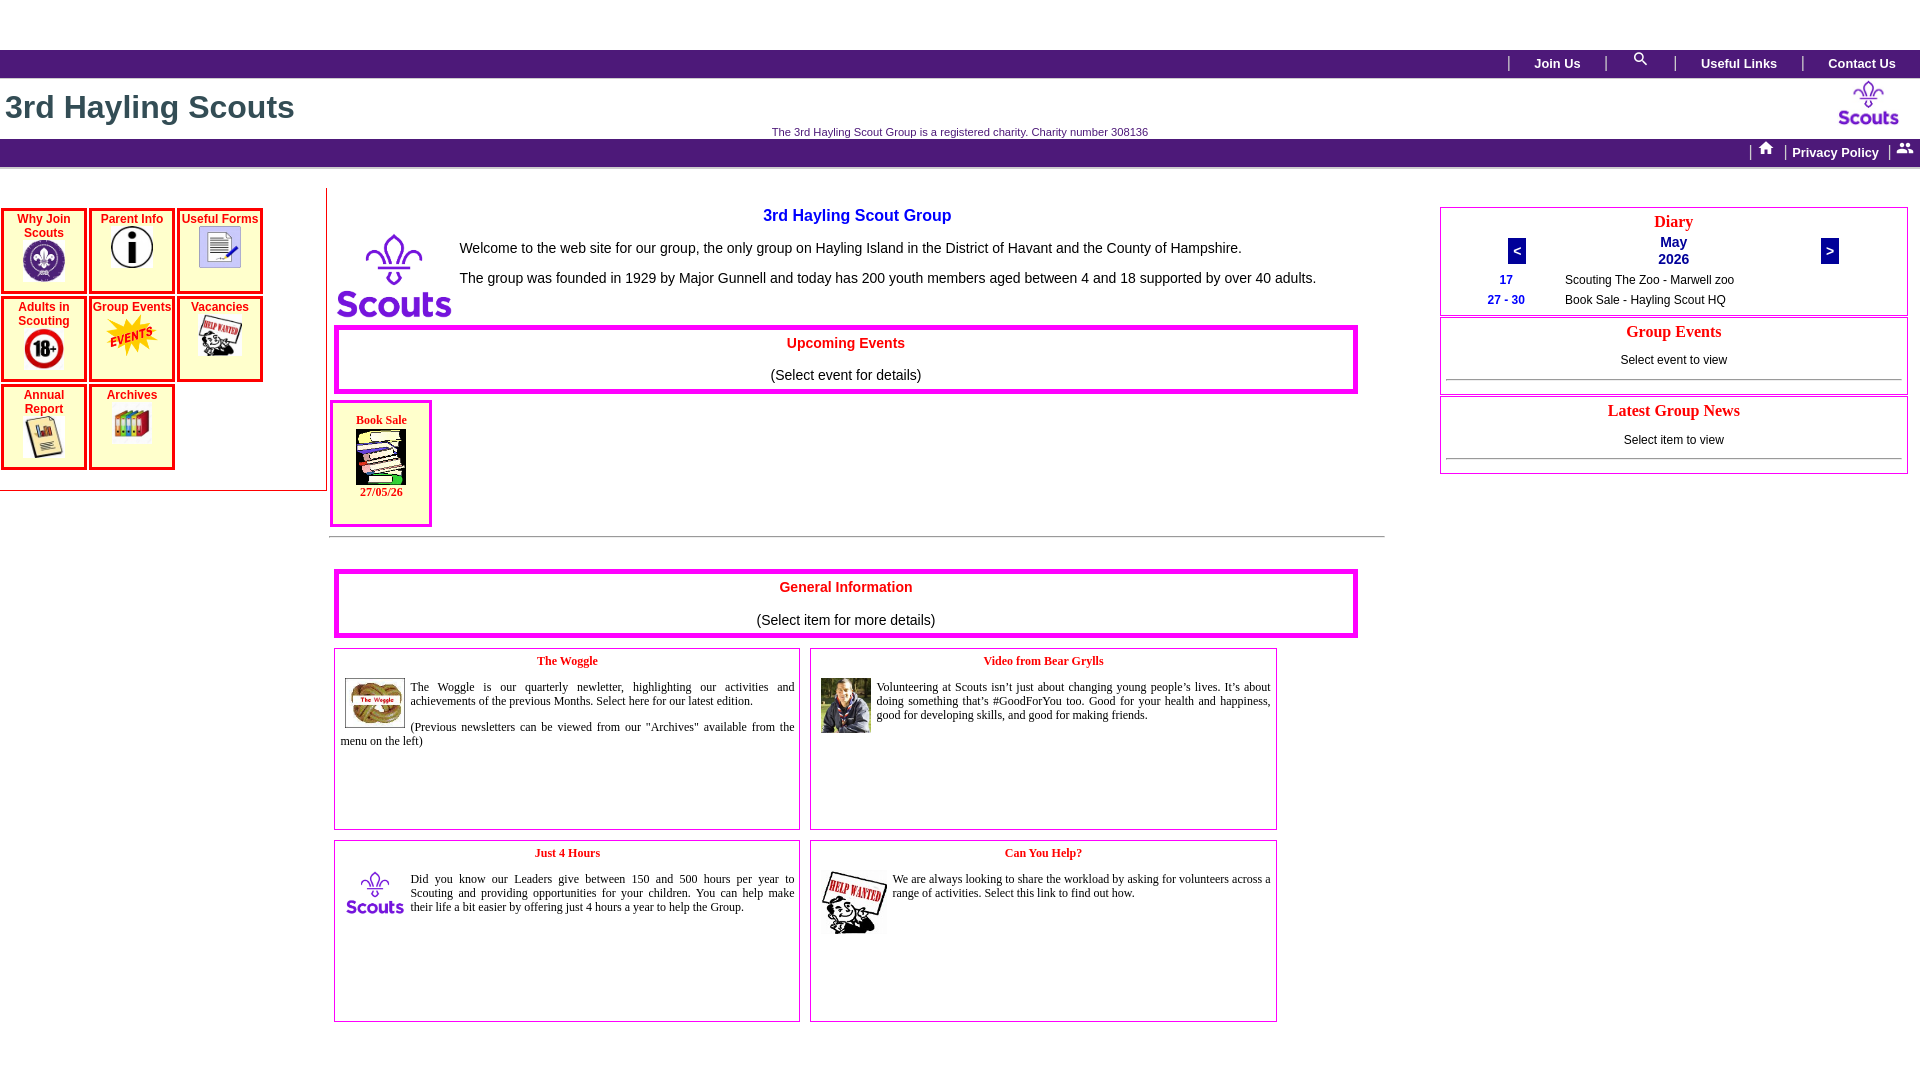The height and width of the screenshot is (1080, 1920).
Task: Click the Annual Report label
Action: (44, 402)
